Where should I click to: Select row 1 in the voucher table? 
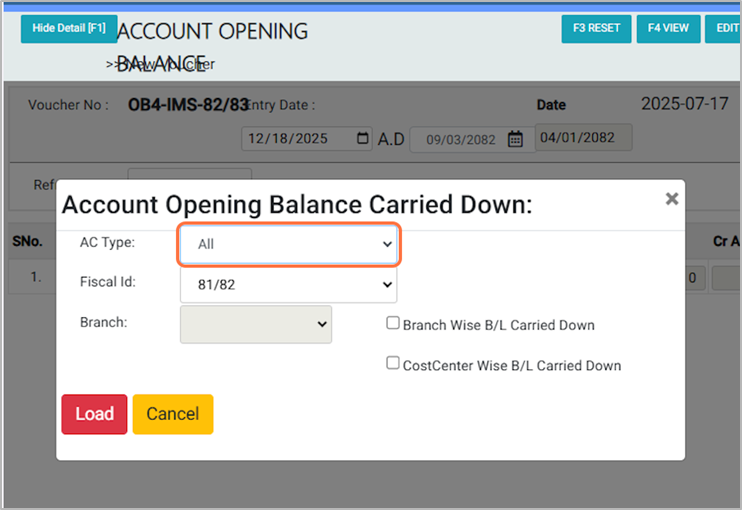click(35, 277)
